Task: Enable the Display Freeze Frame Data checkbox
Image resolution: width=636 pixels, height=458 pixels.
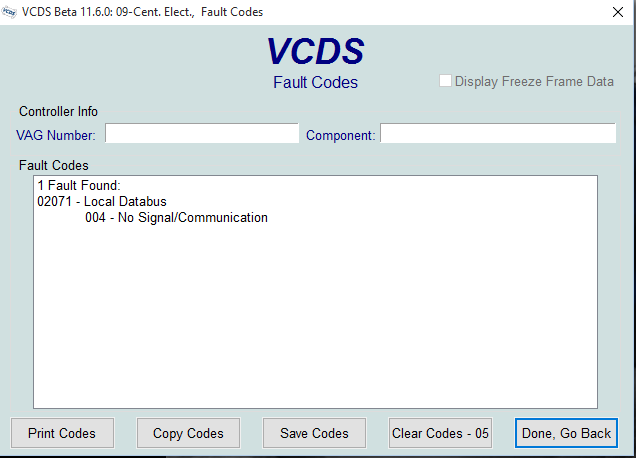Action: (445, 81)
